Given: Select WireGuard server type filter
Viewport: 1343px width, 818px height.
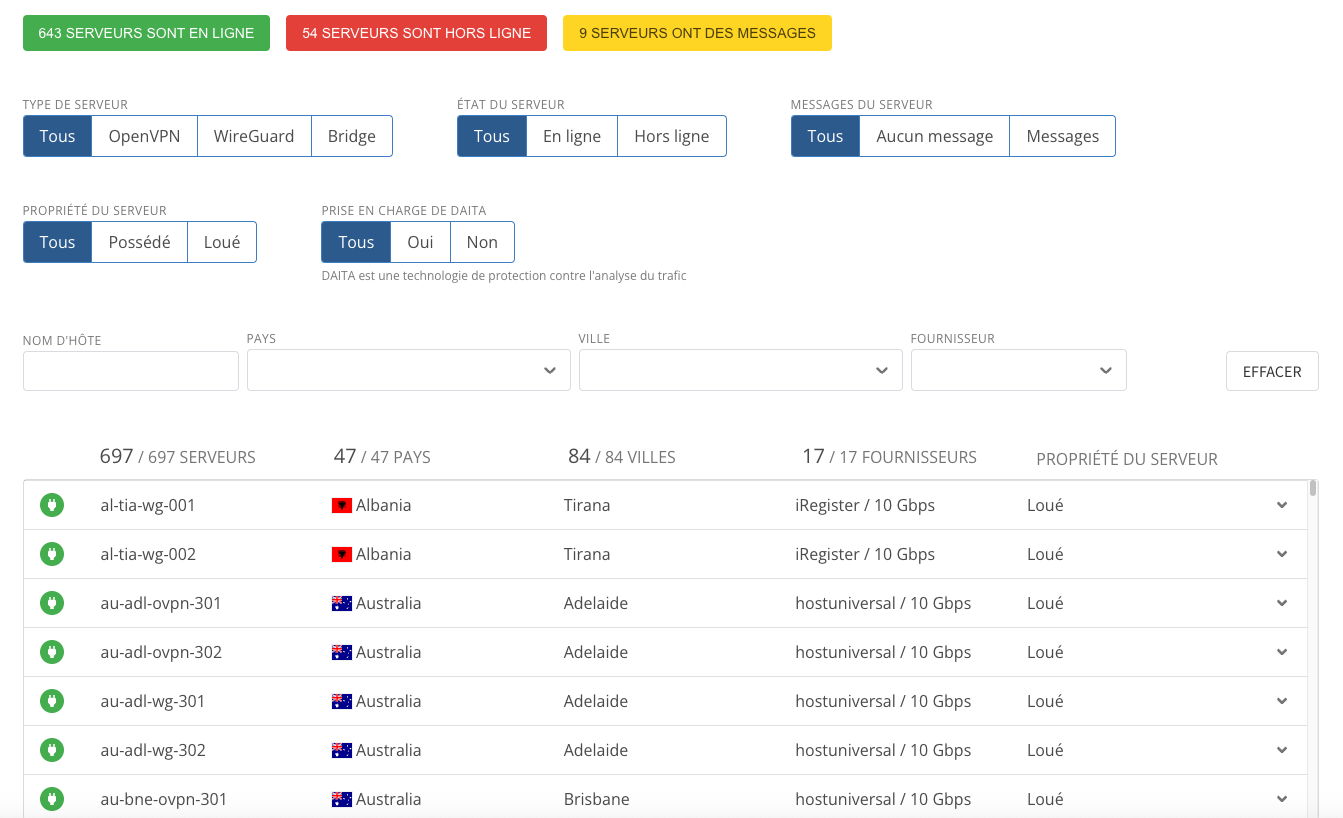Looking at the screenshot, I should 254,136.
